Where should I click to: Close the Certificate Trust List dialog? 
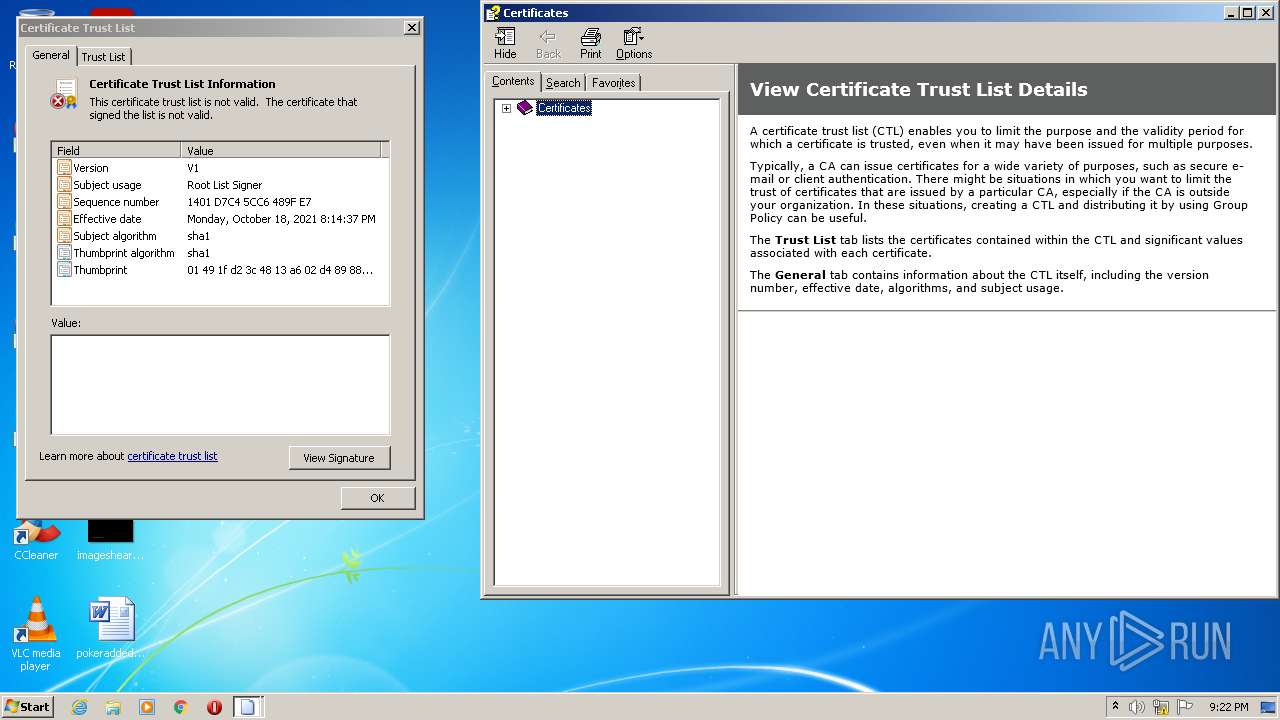[412, 28]
